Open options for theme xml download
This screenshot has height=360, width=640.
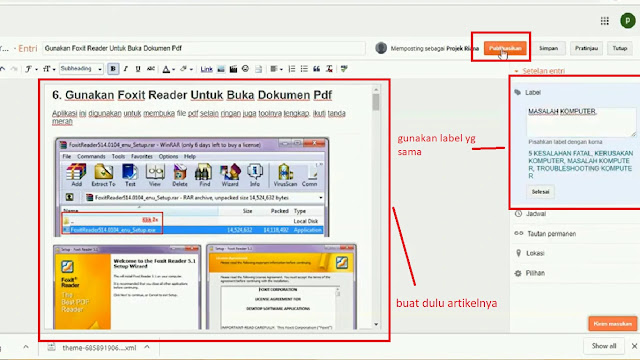[x=147, y=347]
